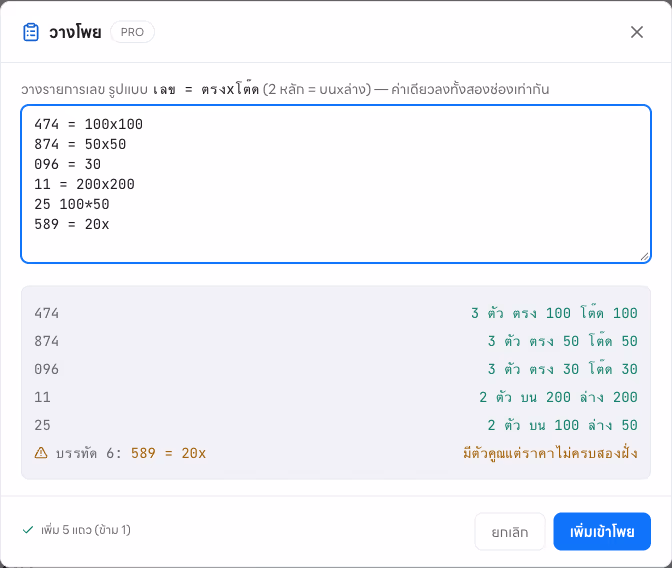The width and height of the screenshot is (672, 568).
Task: Click the error message มีตัวคูณแต่ราคาไม่ครบสองฝั่ง
Action: [550, 453]
